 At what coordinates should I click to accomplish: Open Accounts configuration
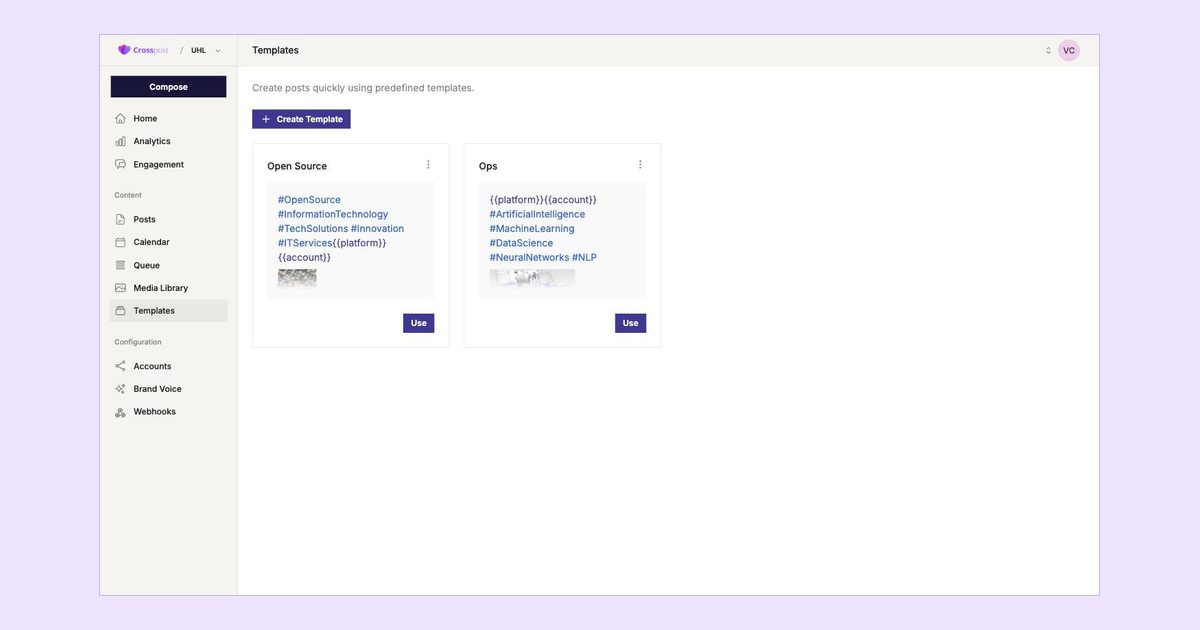tap(168, 366)
